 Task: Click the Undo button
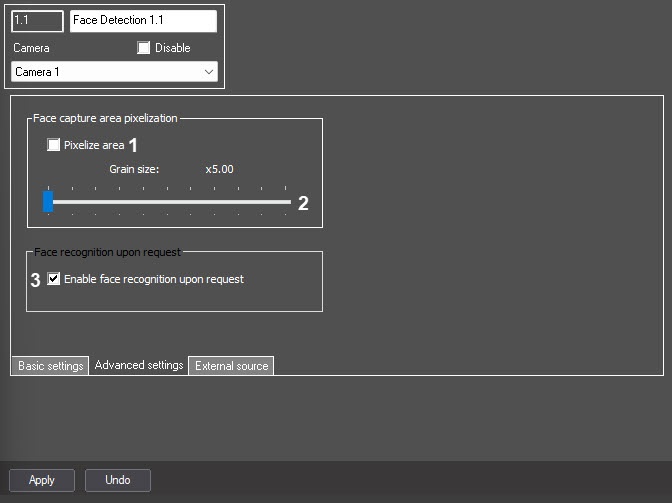[118, 480]
